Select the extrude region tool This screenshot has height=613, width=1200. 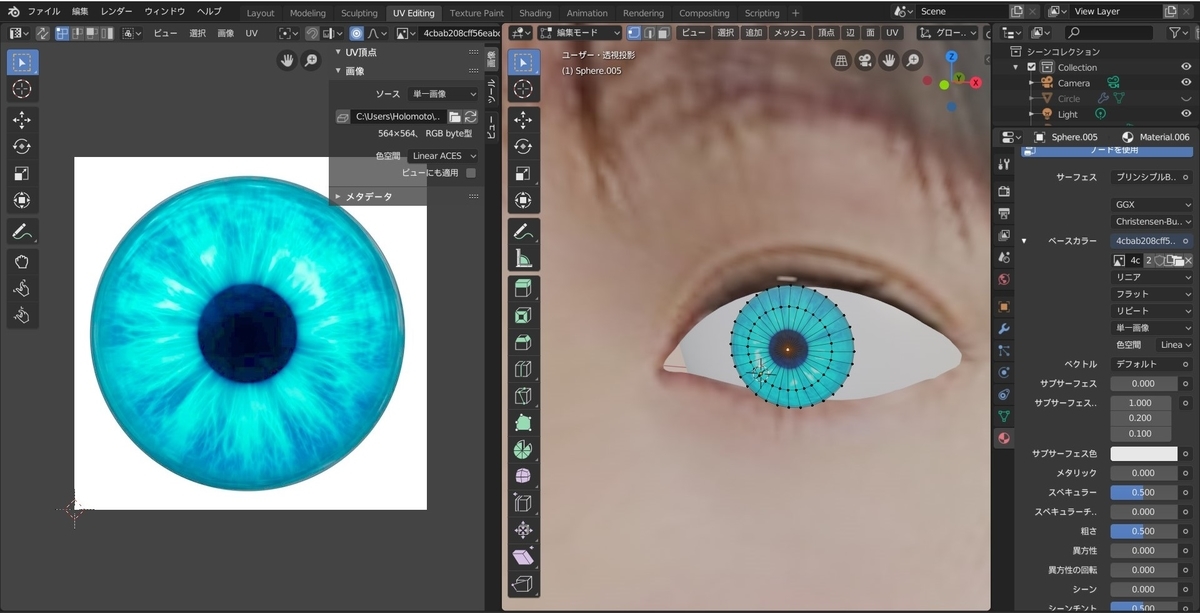pos(523,289)
